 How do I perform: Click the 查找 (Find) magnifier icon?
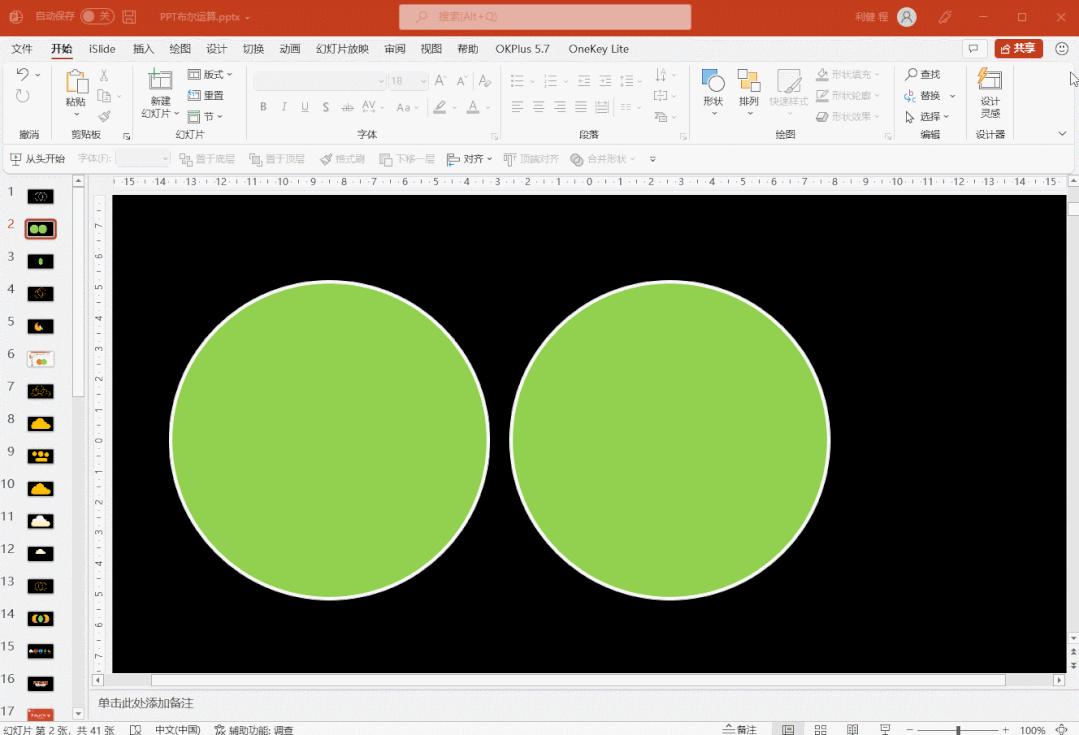point(911,75)
